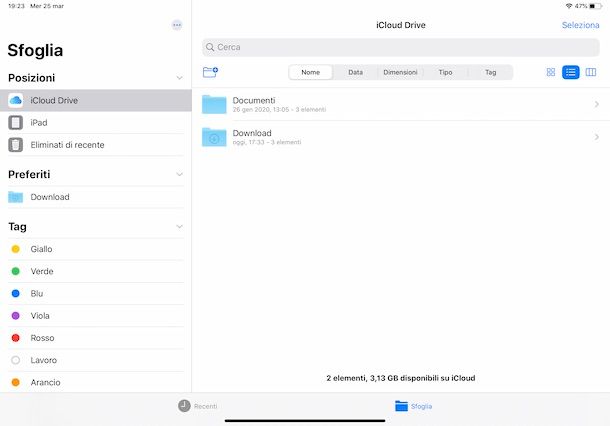Sort files by Tipo

(445, 72)
